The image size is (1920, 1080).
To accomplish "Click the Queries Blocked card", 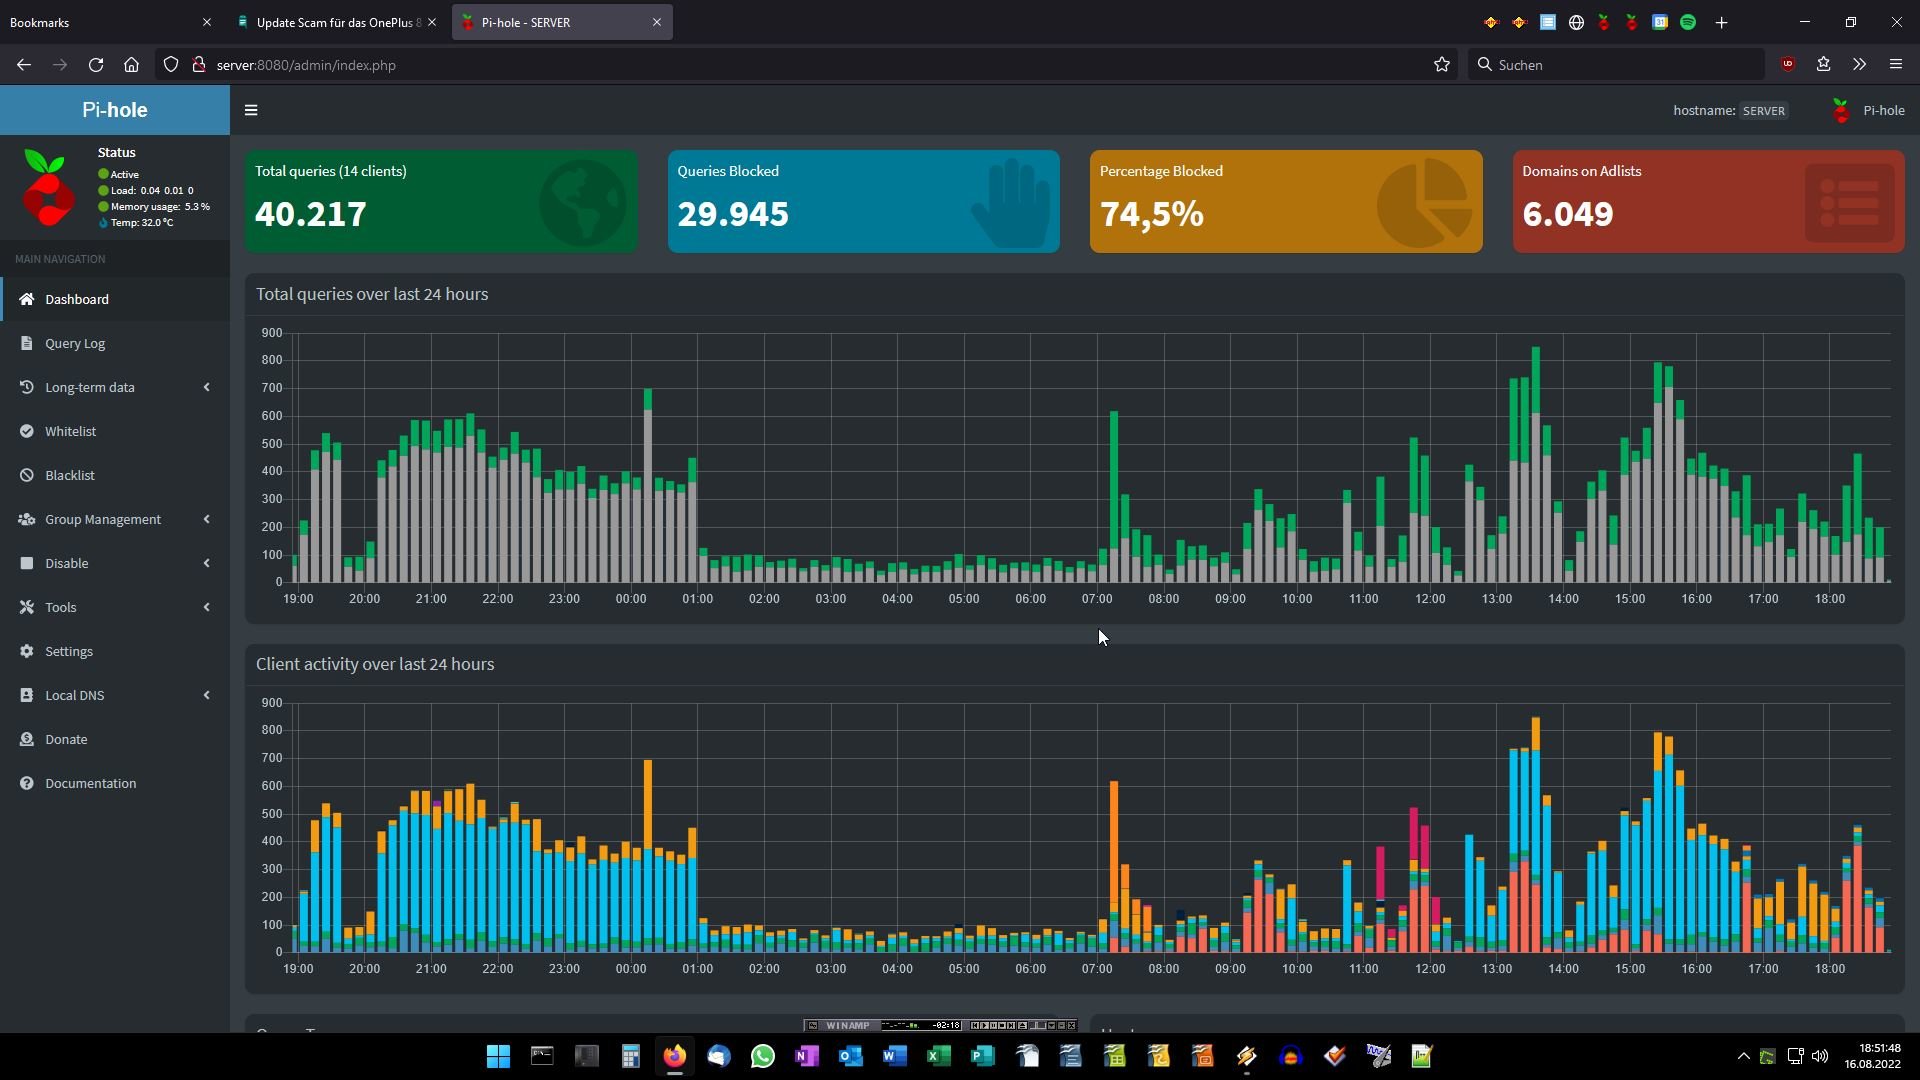I will click(x=864, y=201).
